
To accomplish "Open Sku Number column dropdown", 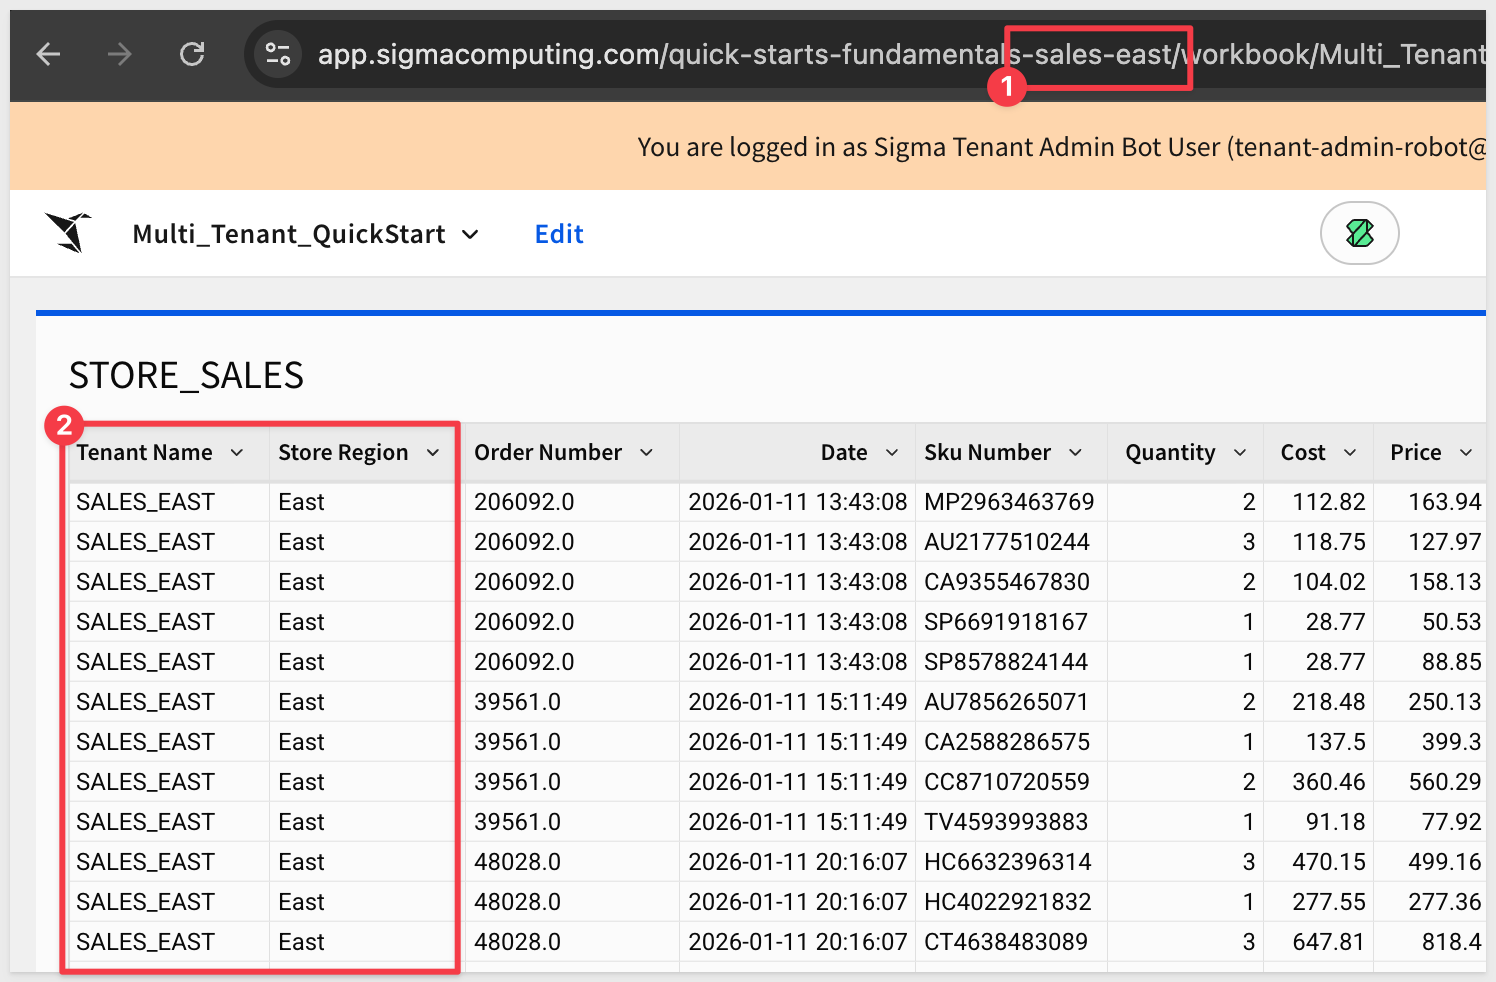I will 1076,453.
